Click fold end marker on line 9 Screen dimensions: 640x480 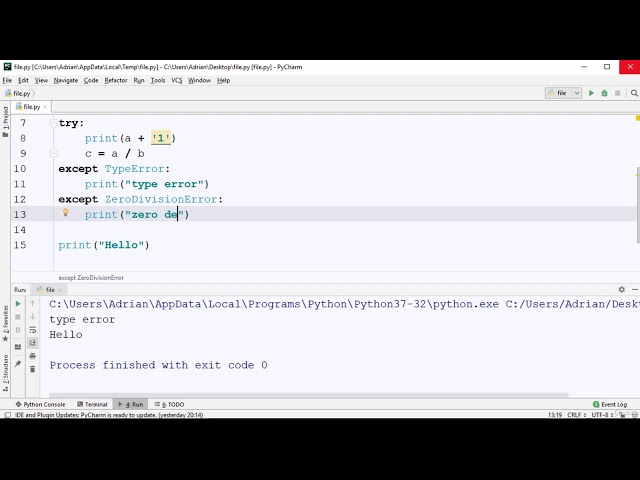click(x=53, y=153)
